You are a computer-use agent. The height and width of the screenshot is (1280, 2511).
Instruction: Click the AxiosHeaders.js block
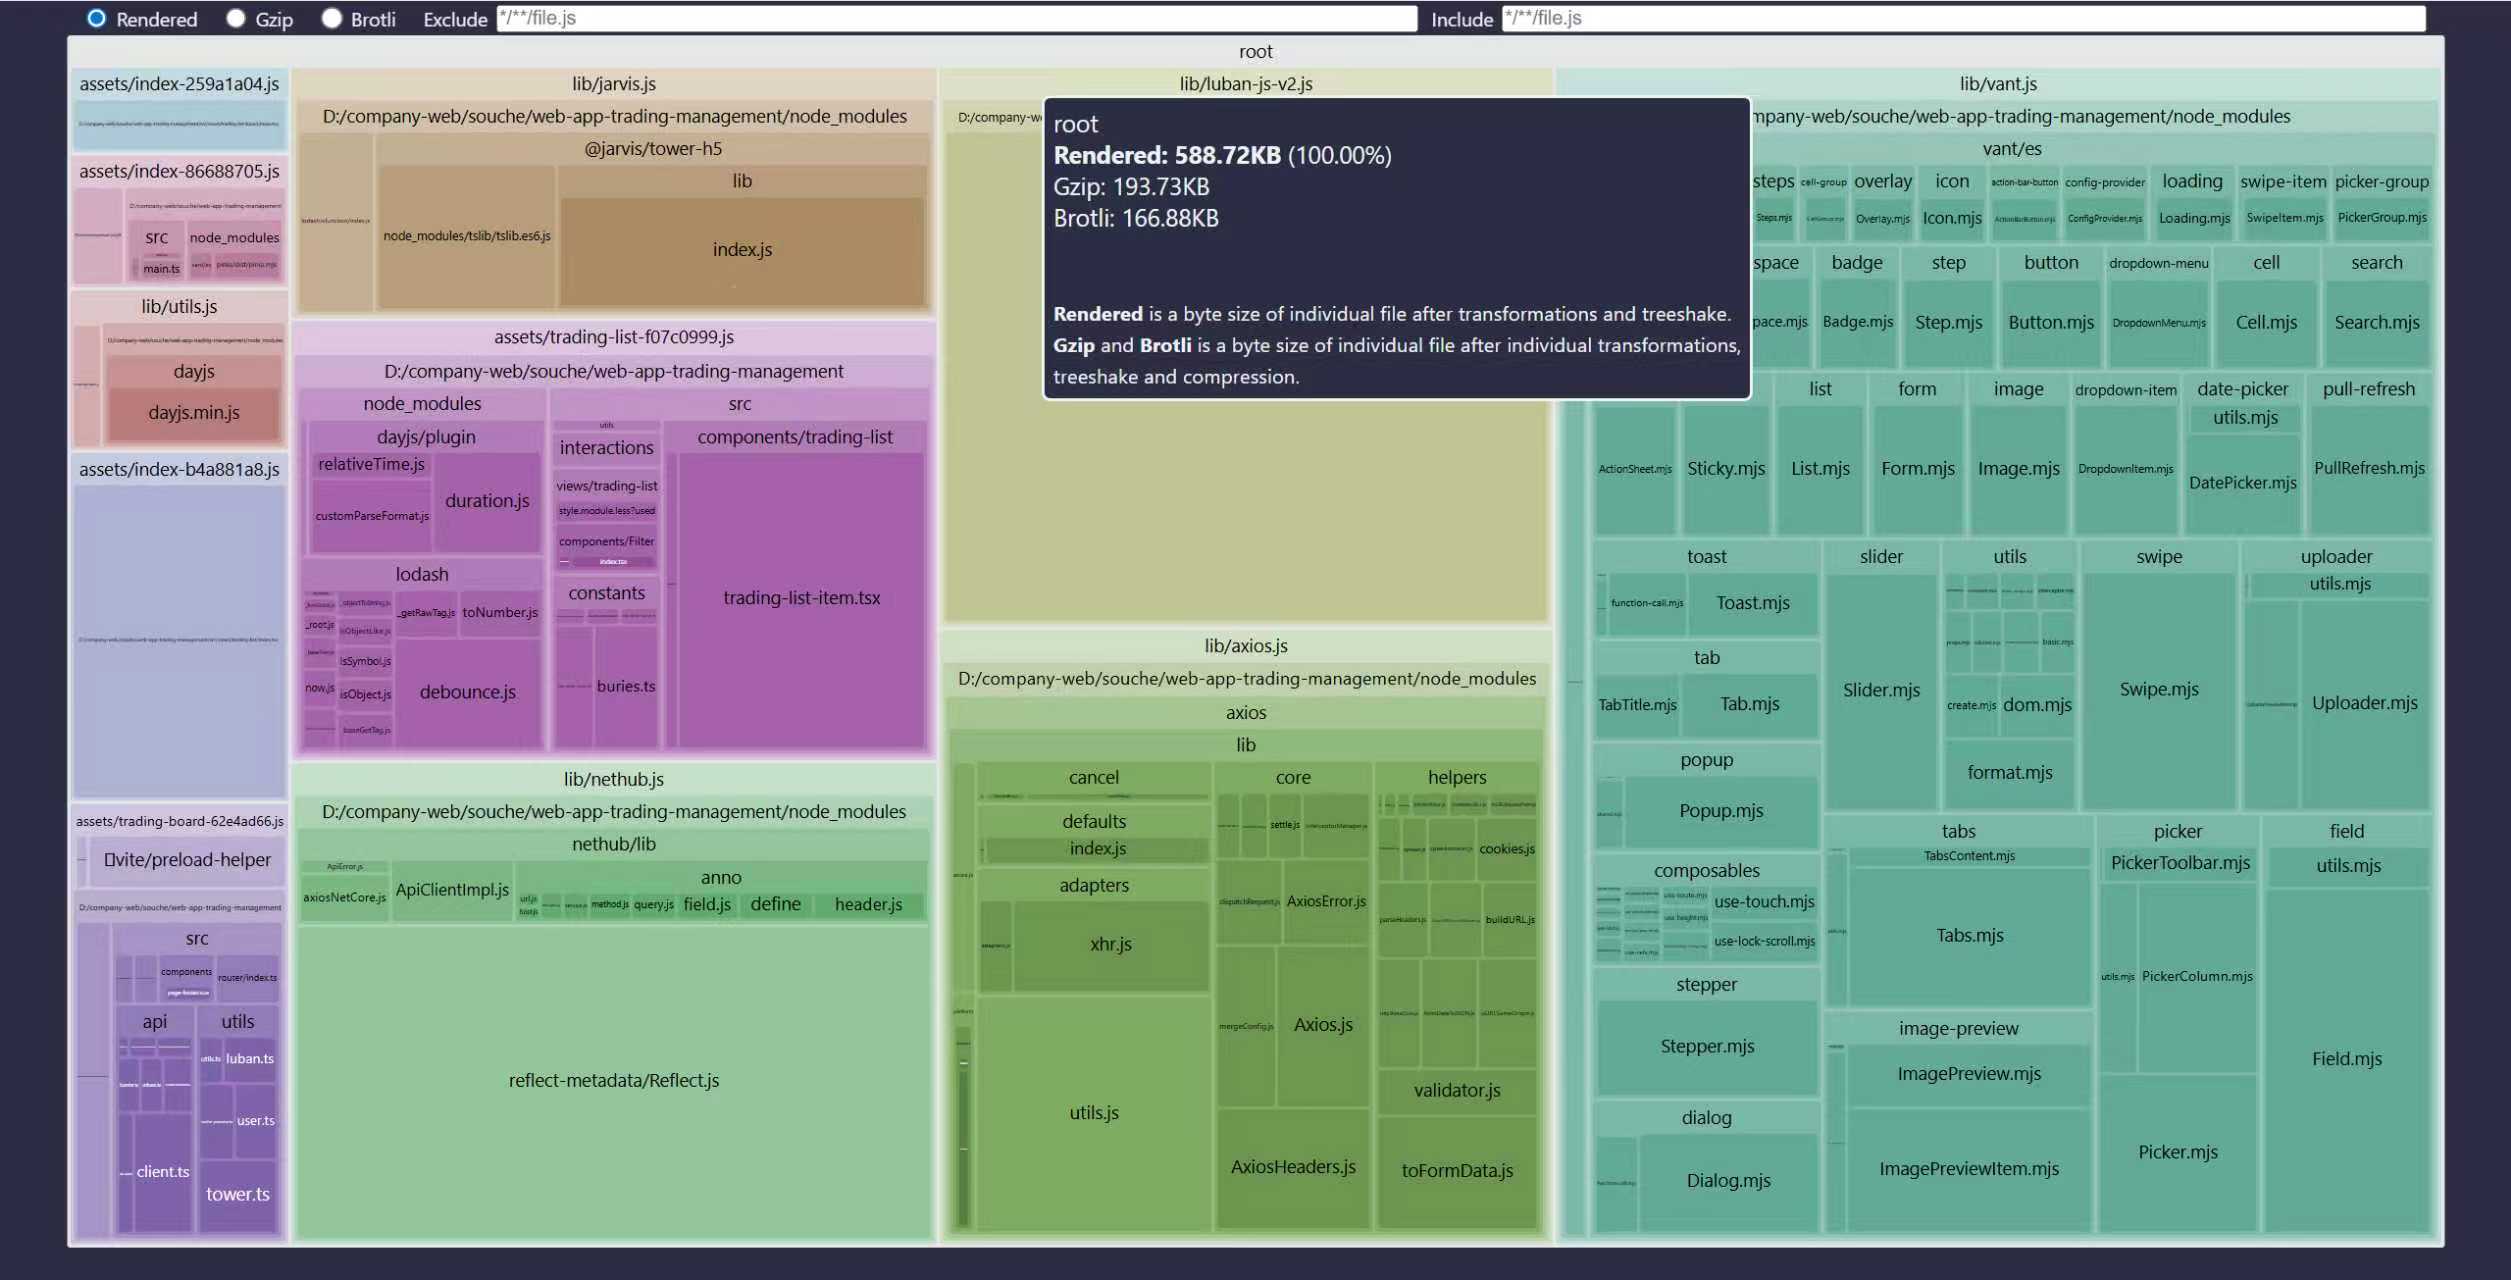point(1292,1167)
